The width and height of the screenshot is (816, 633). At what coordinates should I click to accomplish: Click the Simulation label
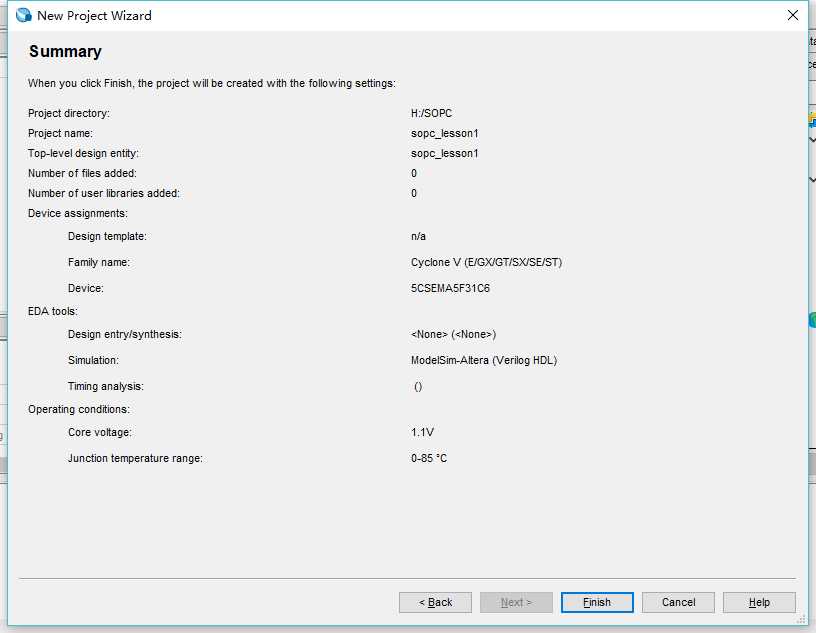pos(93,360)
